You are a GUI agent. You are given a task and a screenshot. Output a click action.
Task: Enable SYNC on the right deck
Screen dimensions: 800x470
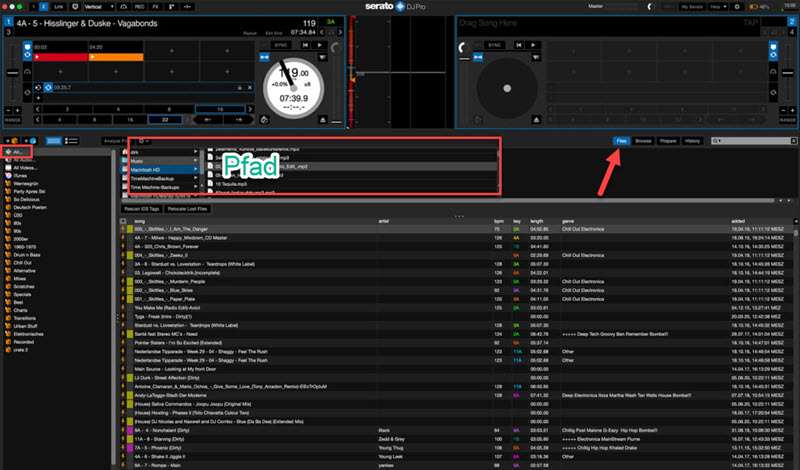click(494, 45)
